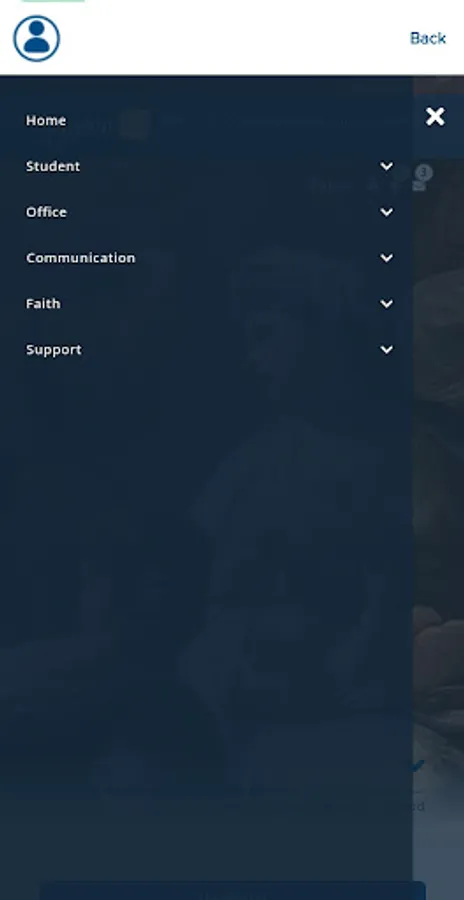Select the Office menu label
Viewport: 464px width, 900px height.
[x=46, y=212]
